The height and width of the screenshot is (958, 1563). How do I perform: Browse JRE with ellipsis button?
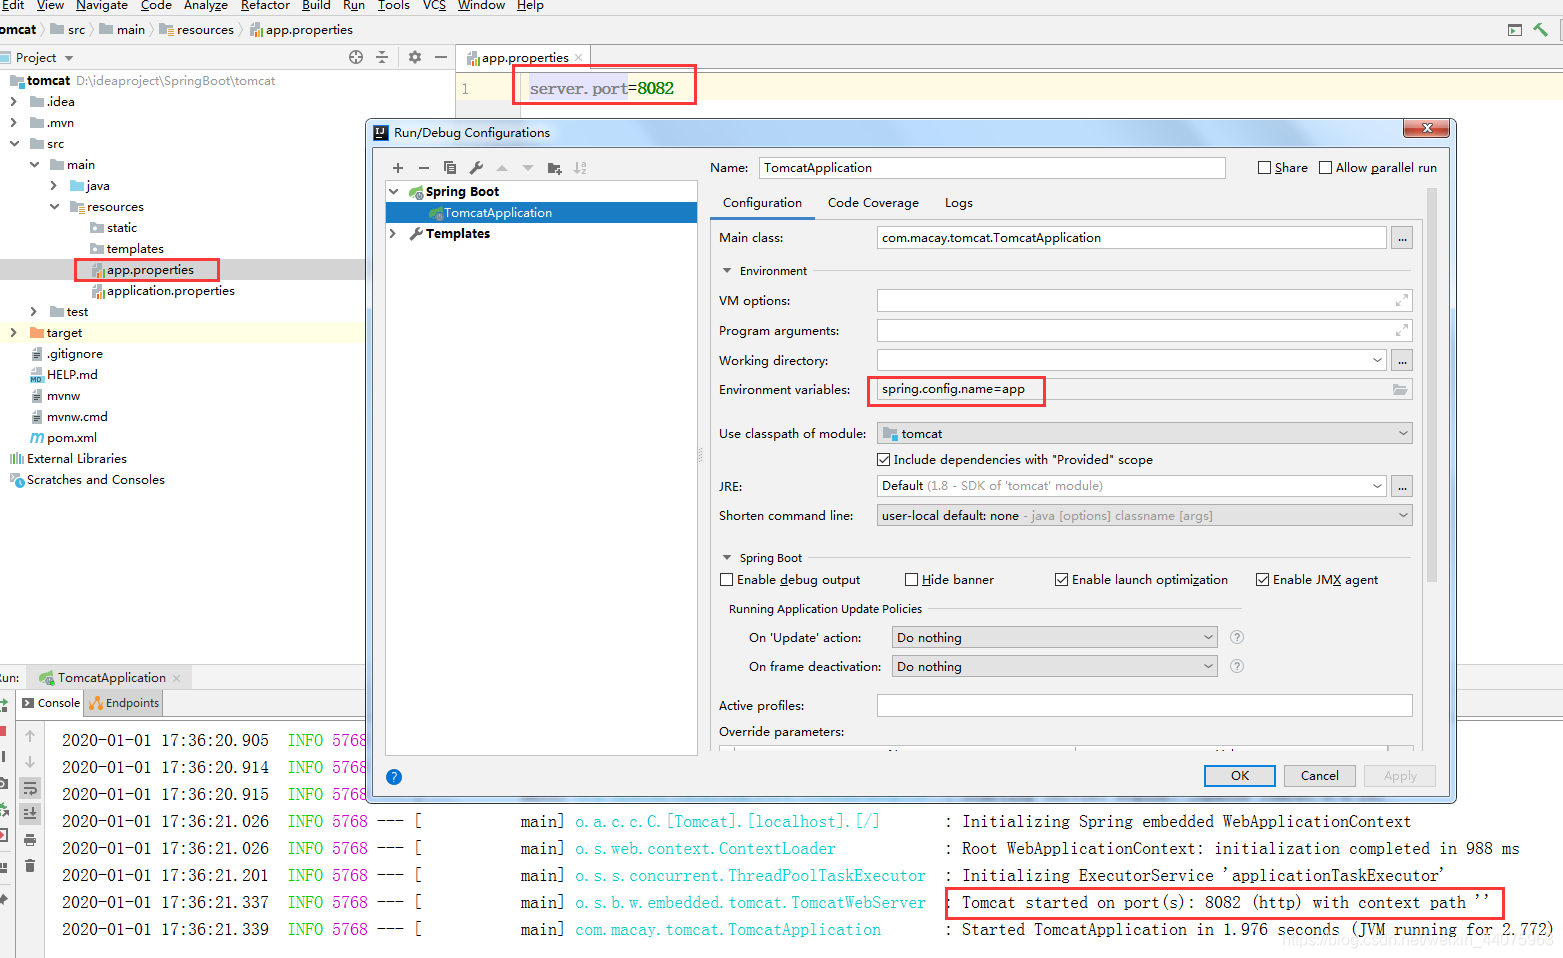[x=1402, y=486]
